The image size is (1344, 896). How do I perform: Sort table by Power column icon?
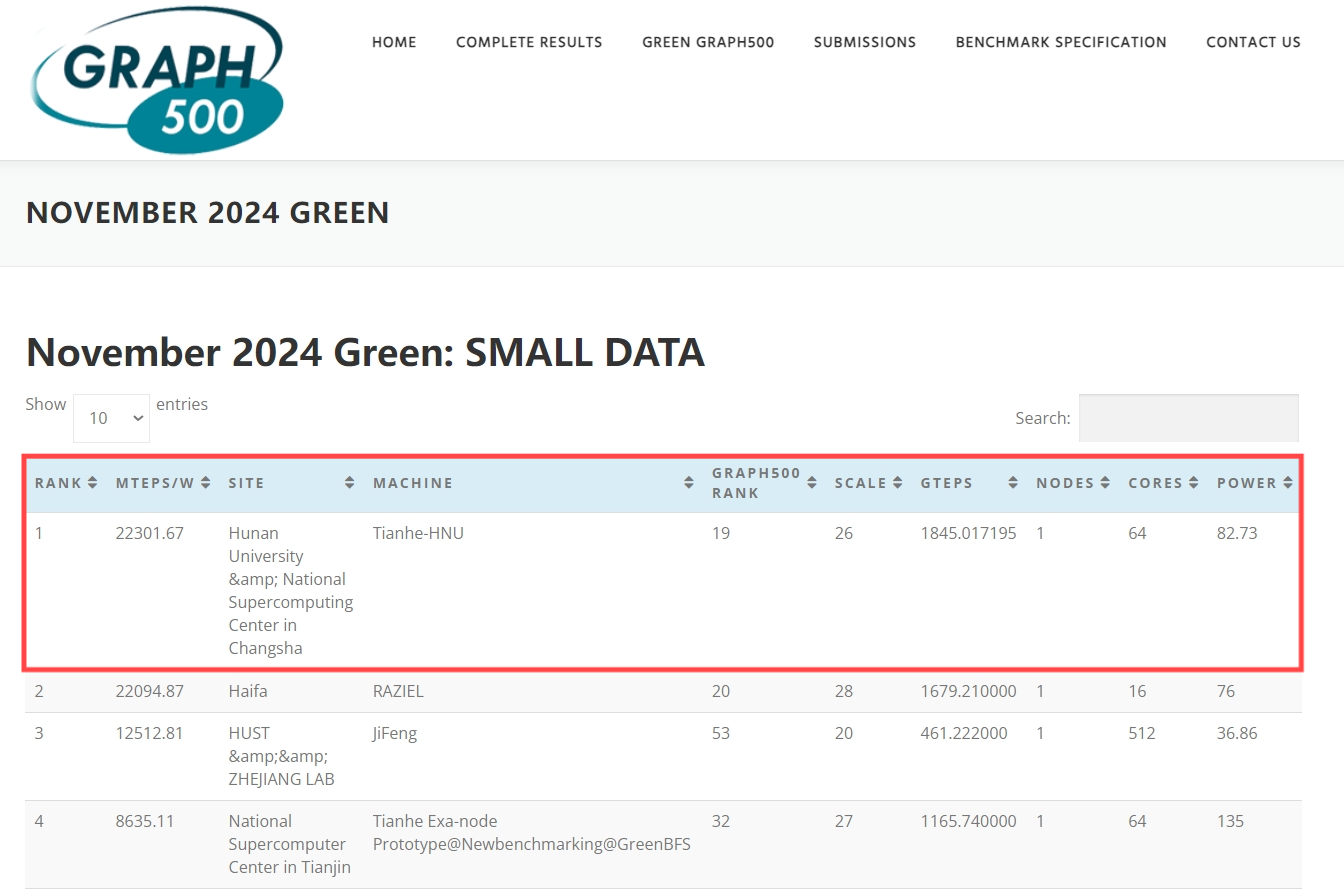(x=1288, y=483)
